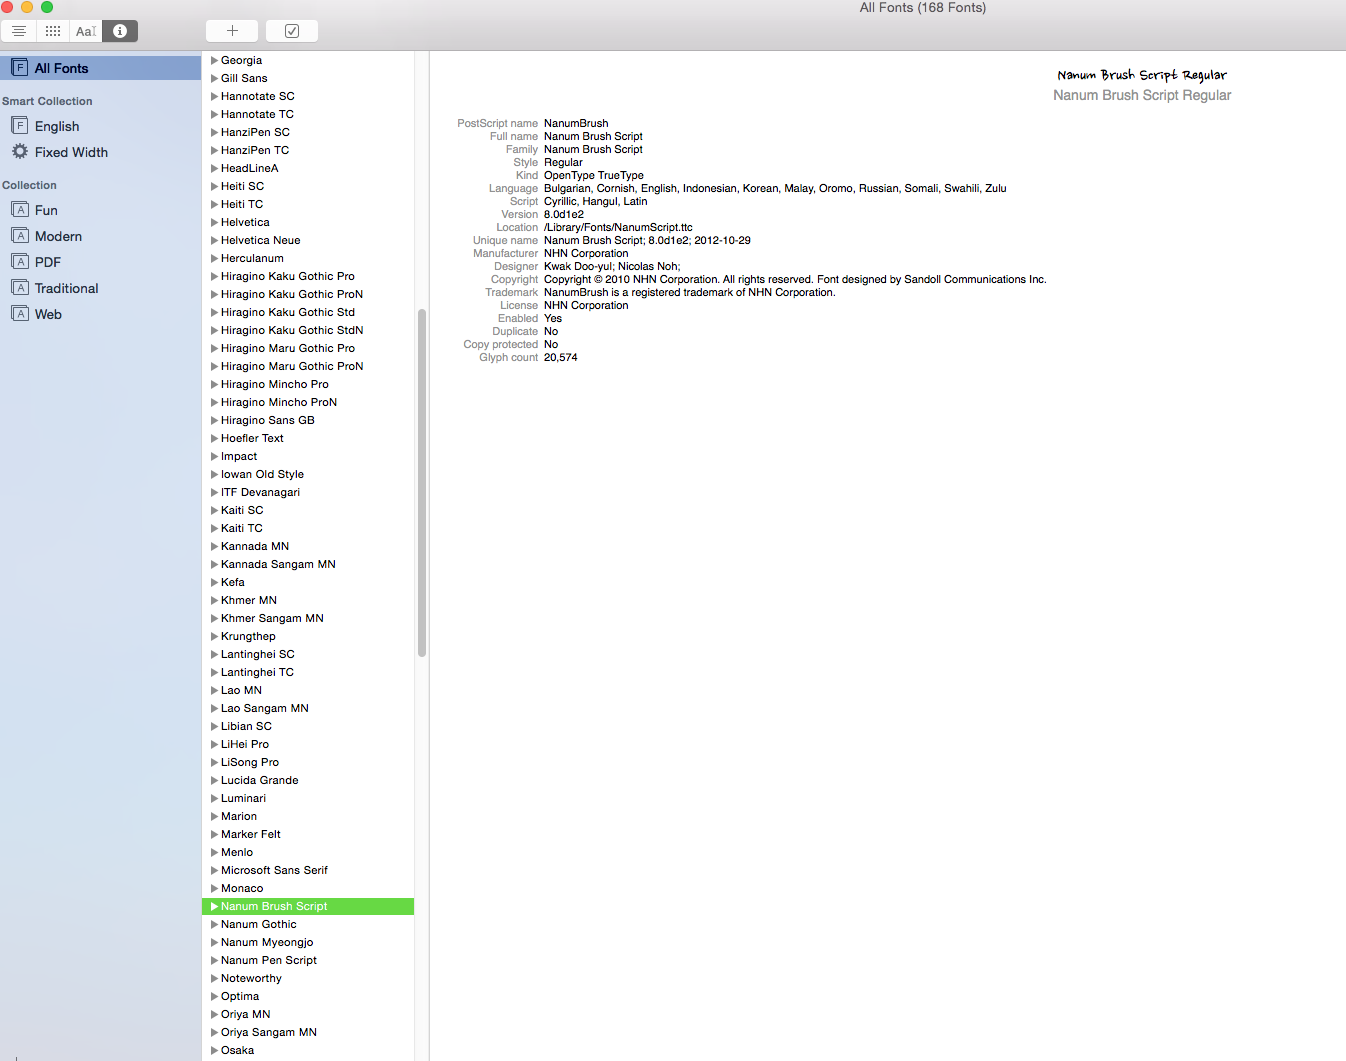
Task: Click the font list scrollbar
Action: coord(422,483)
